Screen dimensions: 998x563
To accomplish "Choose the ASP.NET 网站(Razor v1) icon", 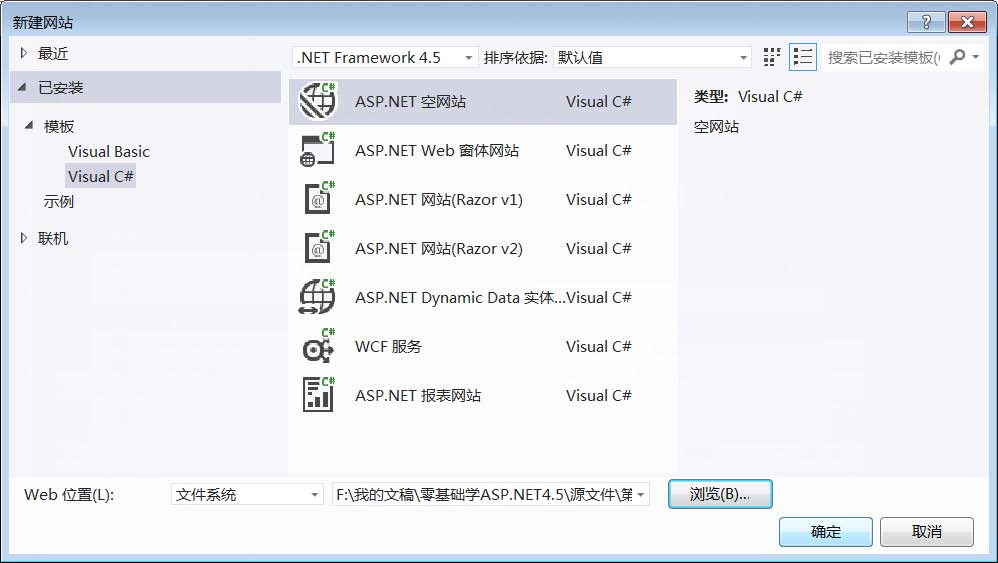I will pos(318,199).
